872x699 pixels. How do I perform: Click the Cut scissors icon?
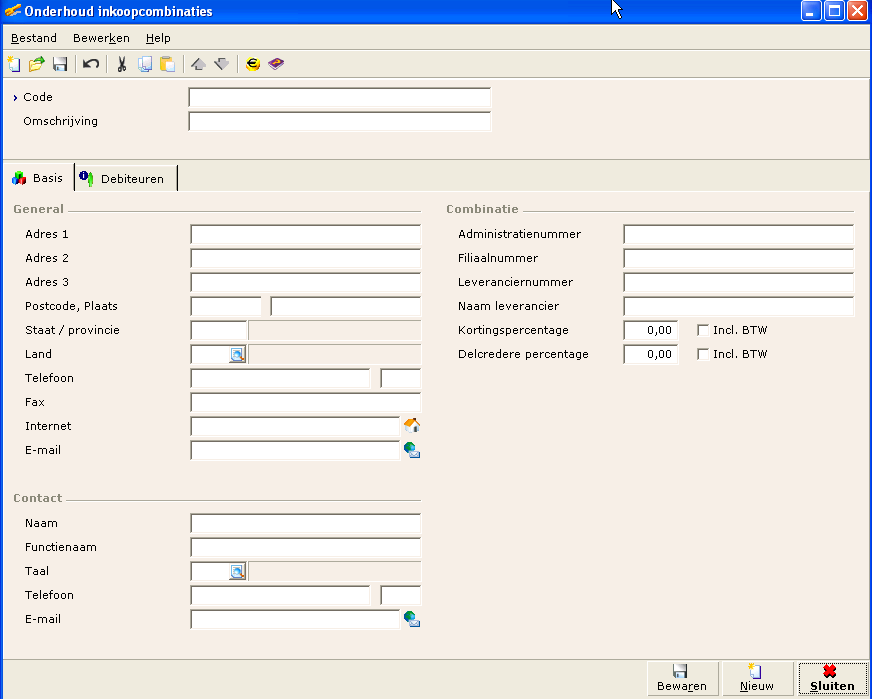point(122,64)
